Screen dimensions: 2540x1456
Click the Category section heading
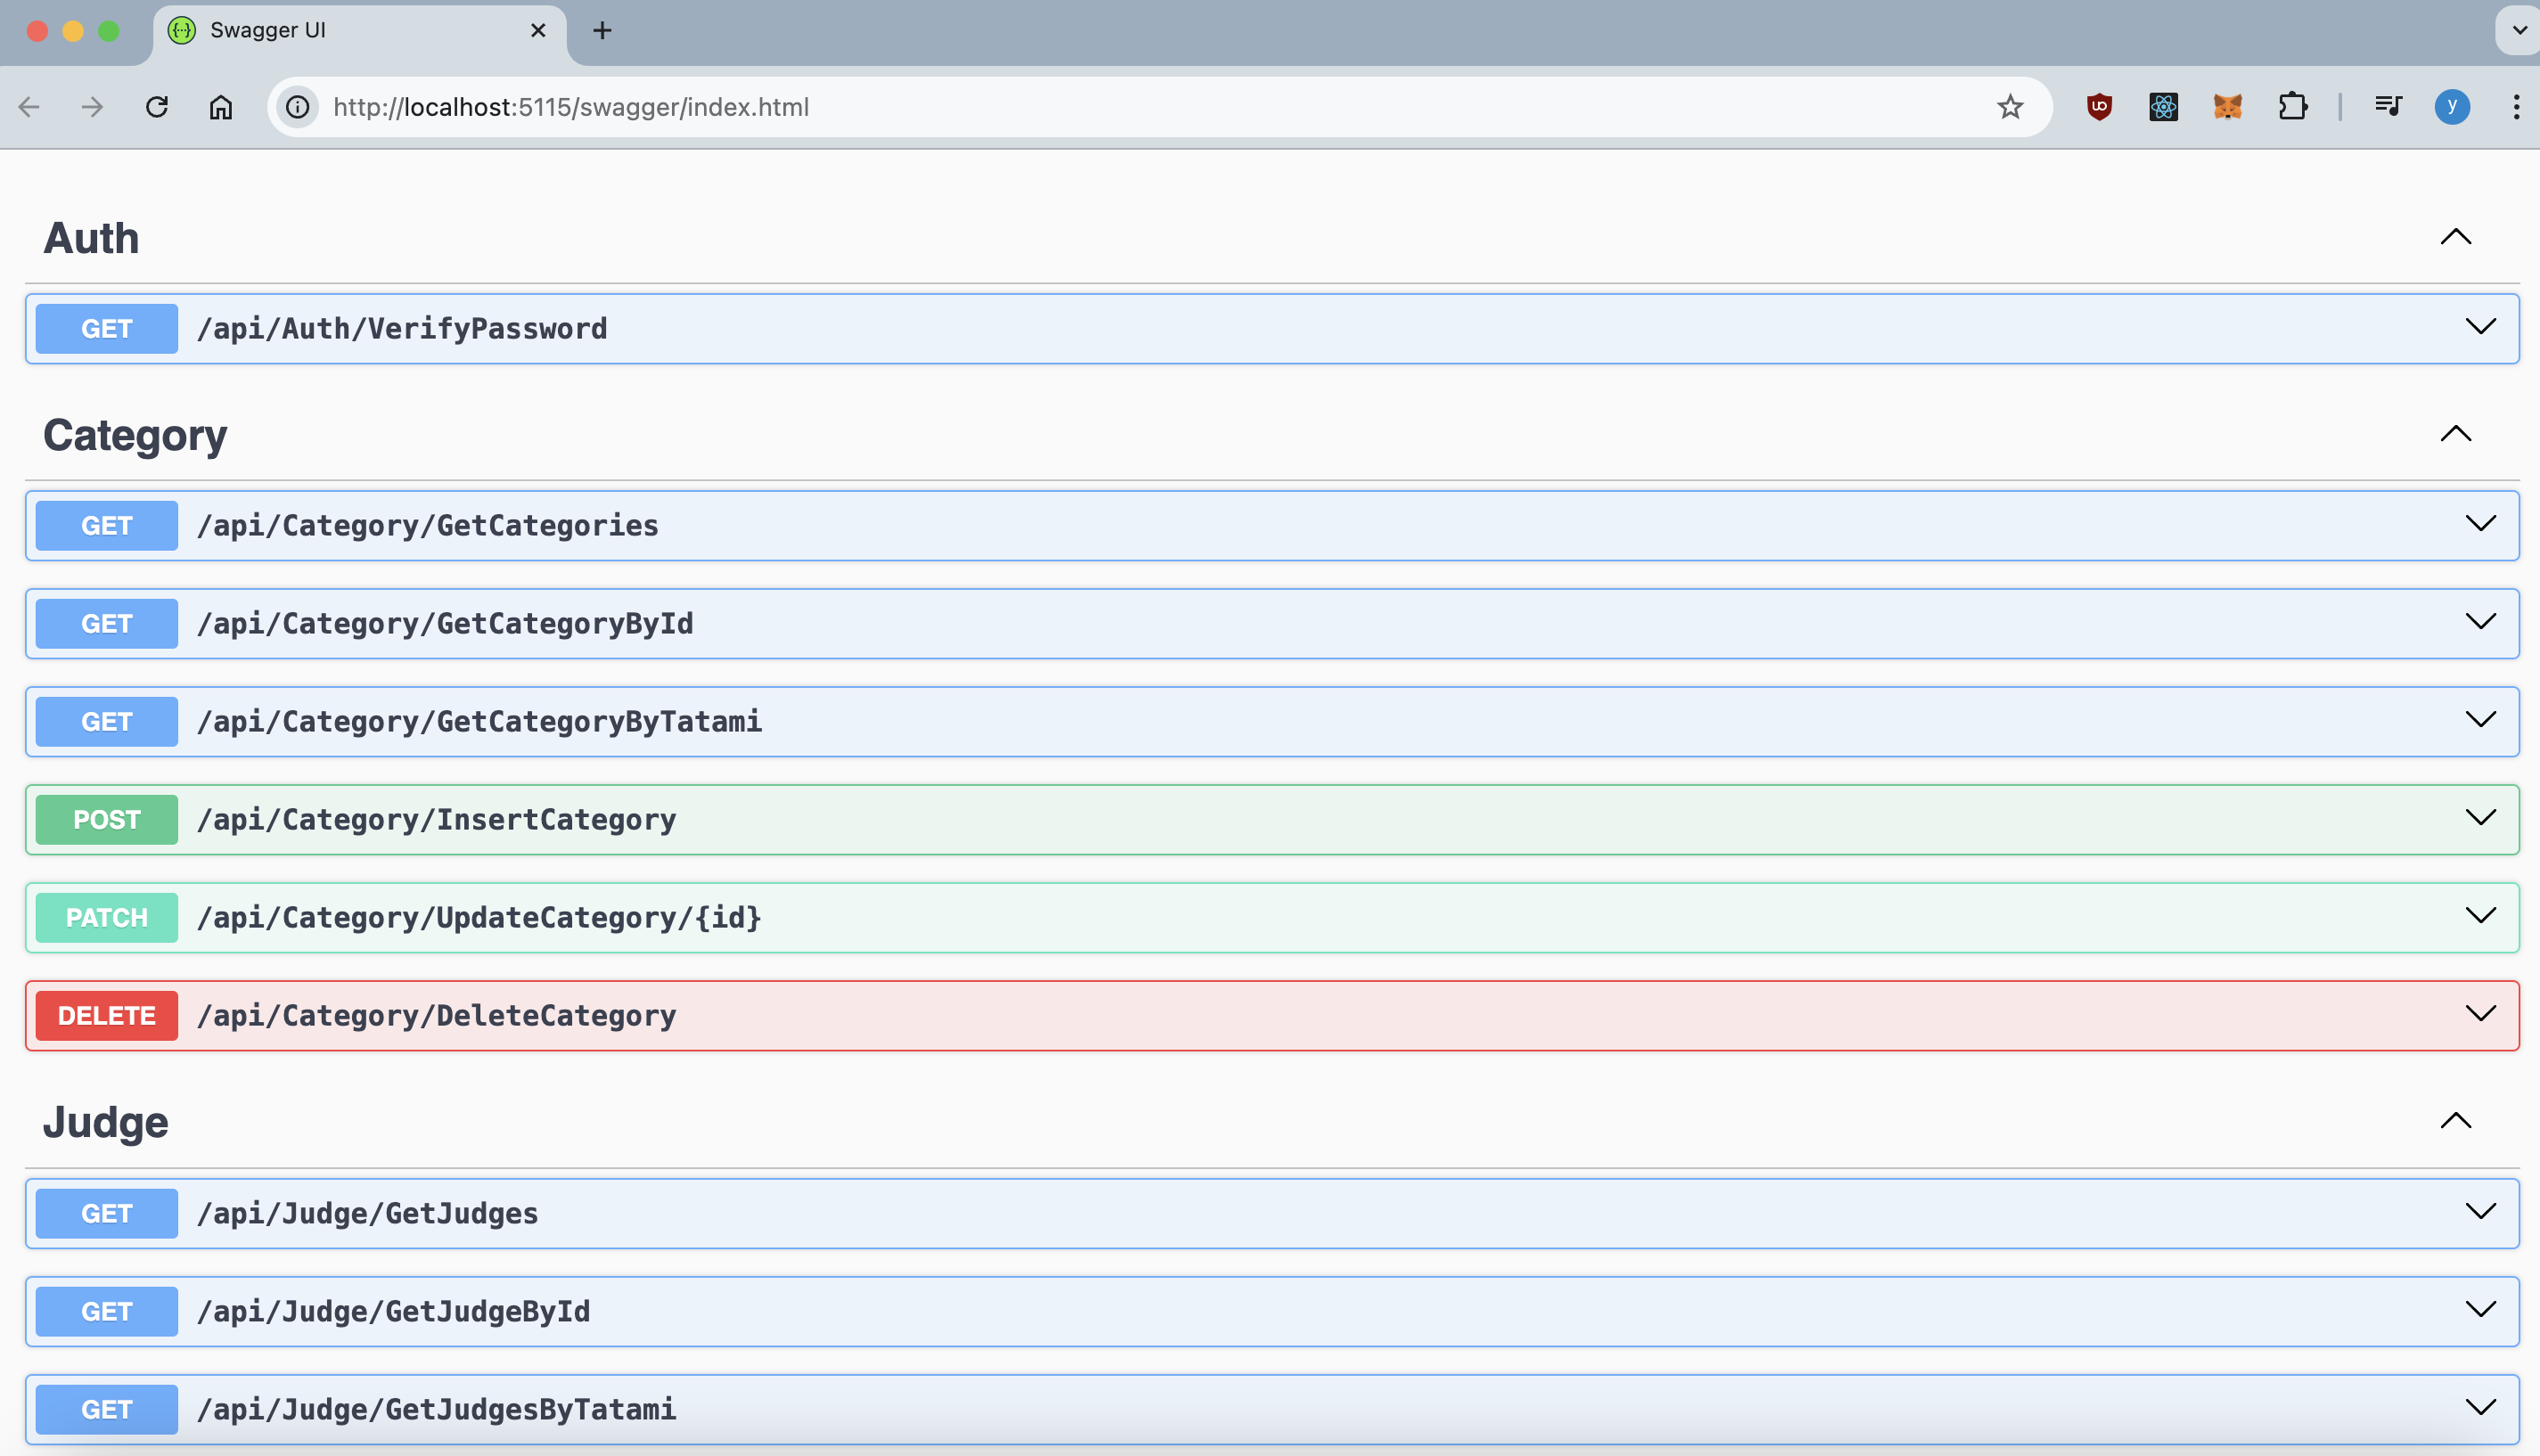pyautogui.click(x=135, y=436)
